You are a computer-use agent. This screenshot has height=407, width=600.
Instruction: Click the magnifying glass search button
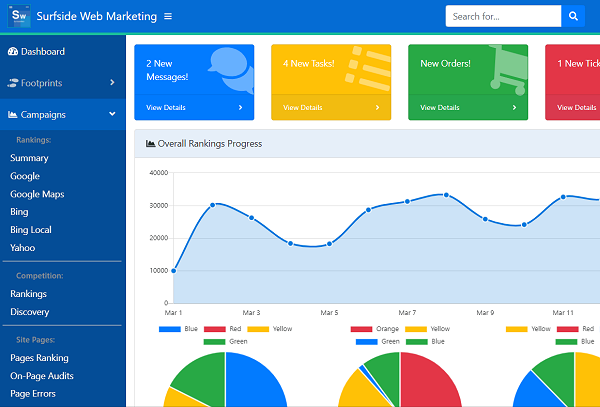(573, 16)
